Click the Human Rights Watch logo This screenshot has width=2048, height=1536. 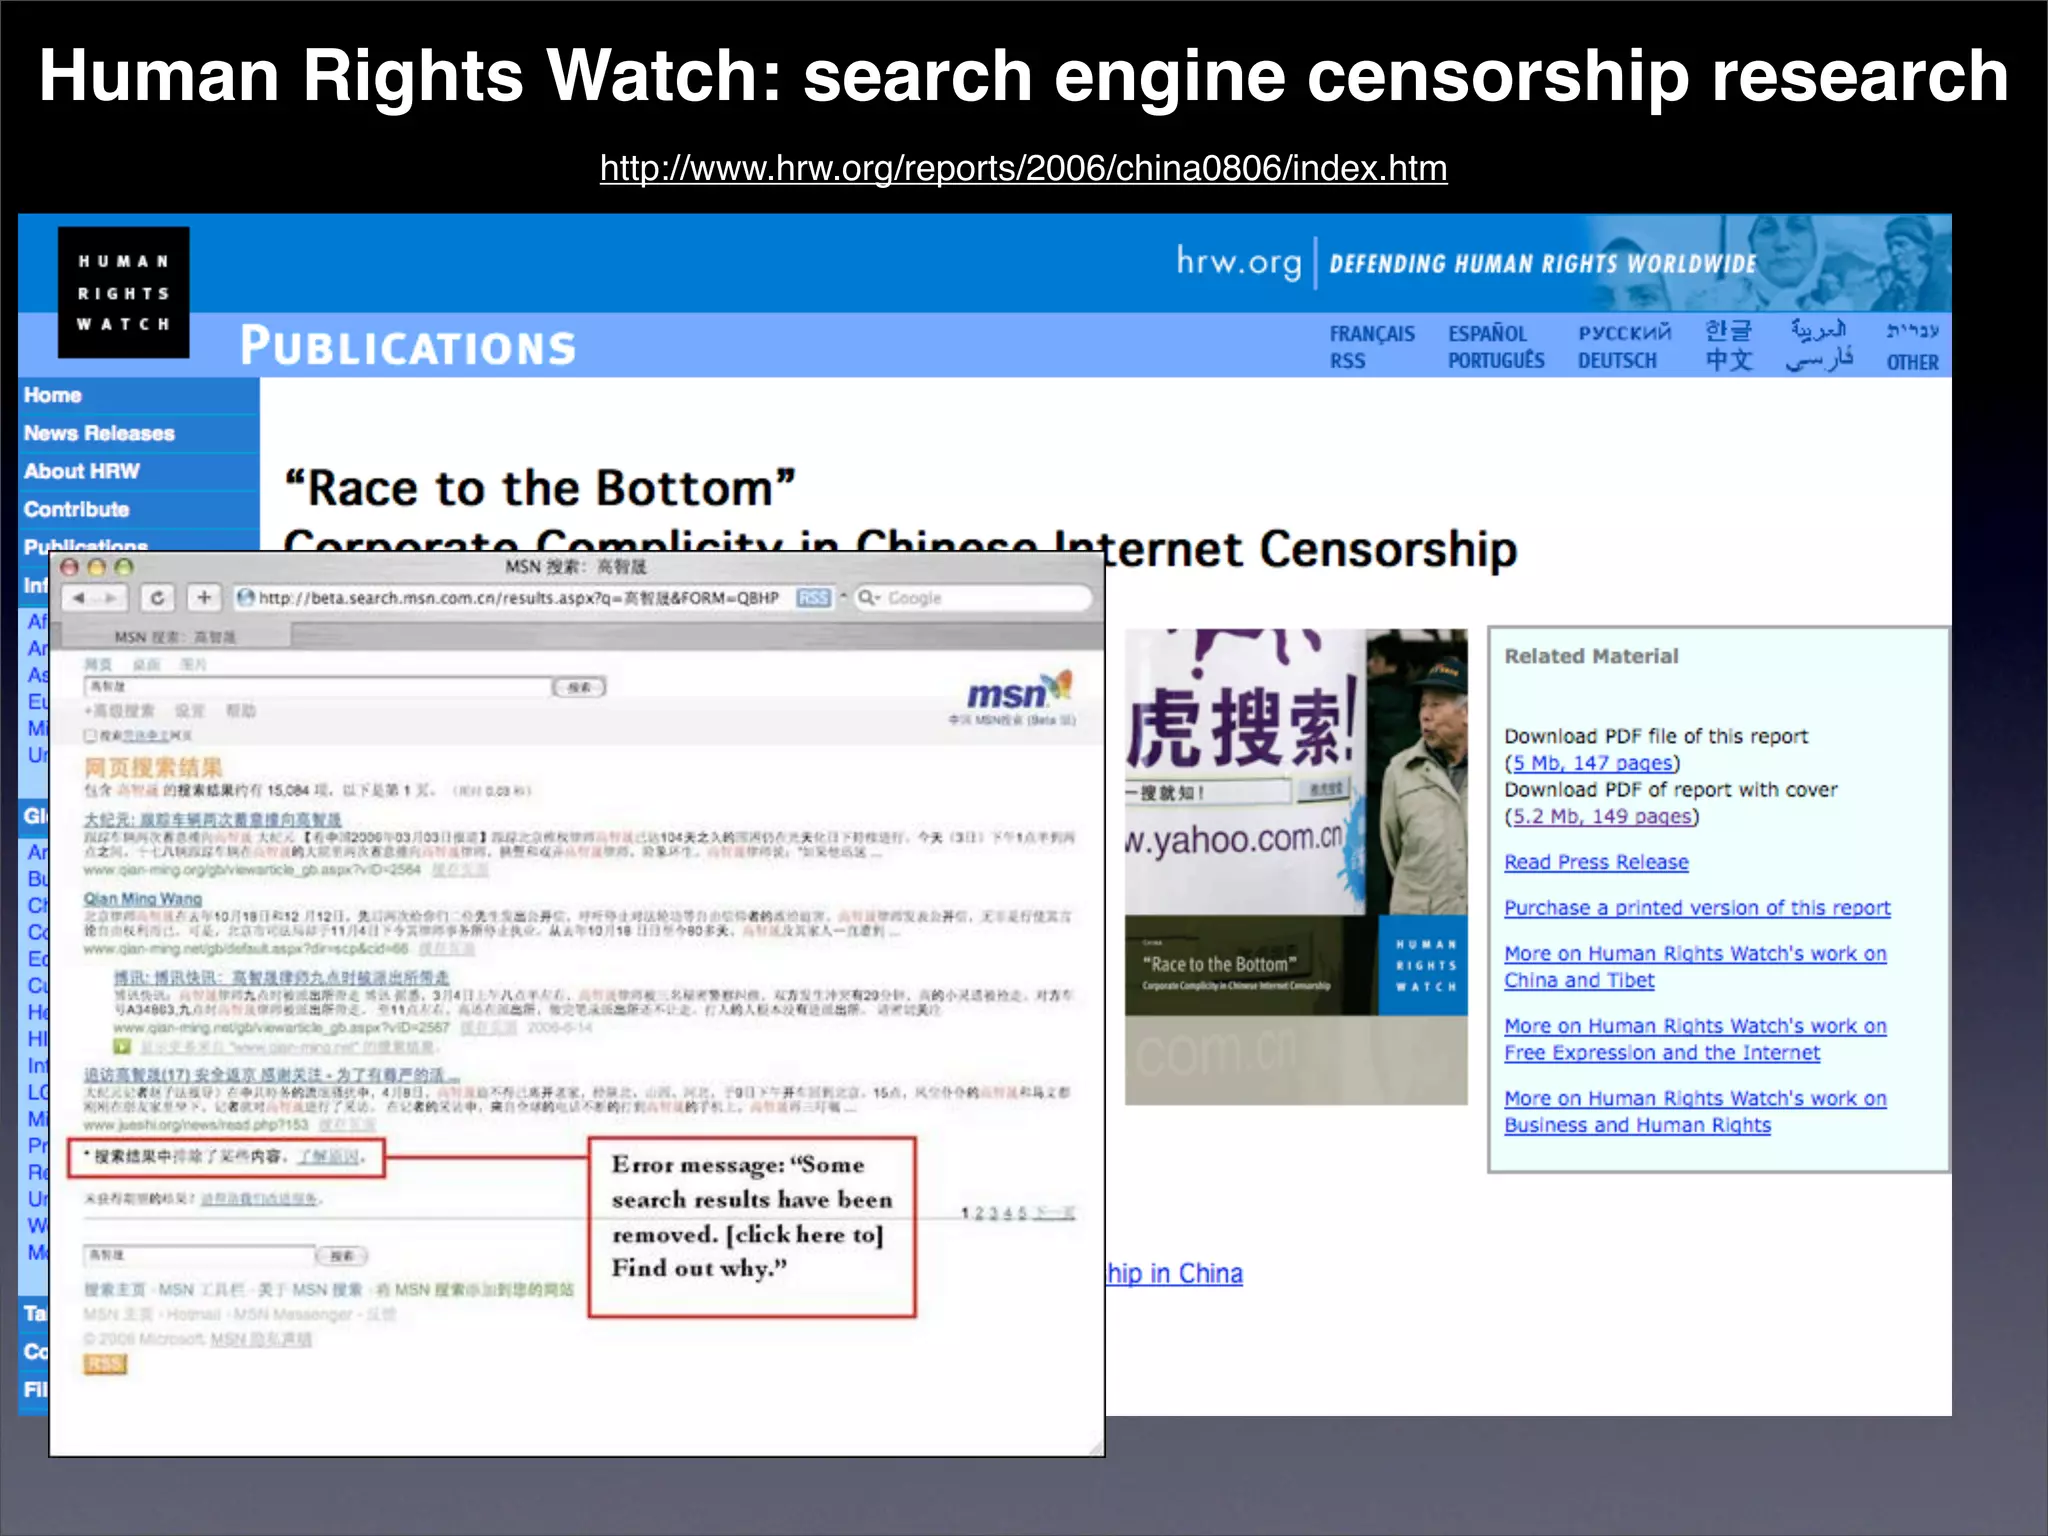click(123, 292)
